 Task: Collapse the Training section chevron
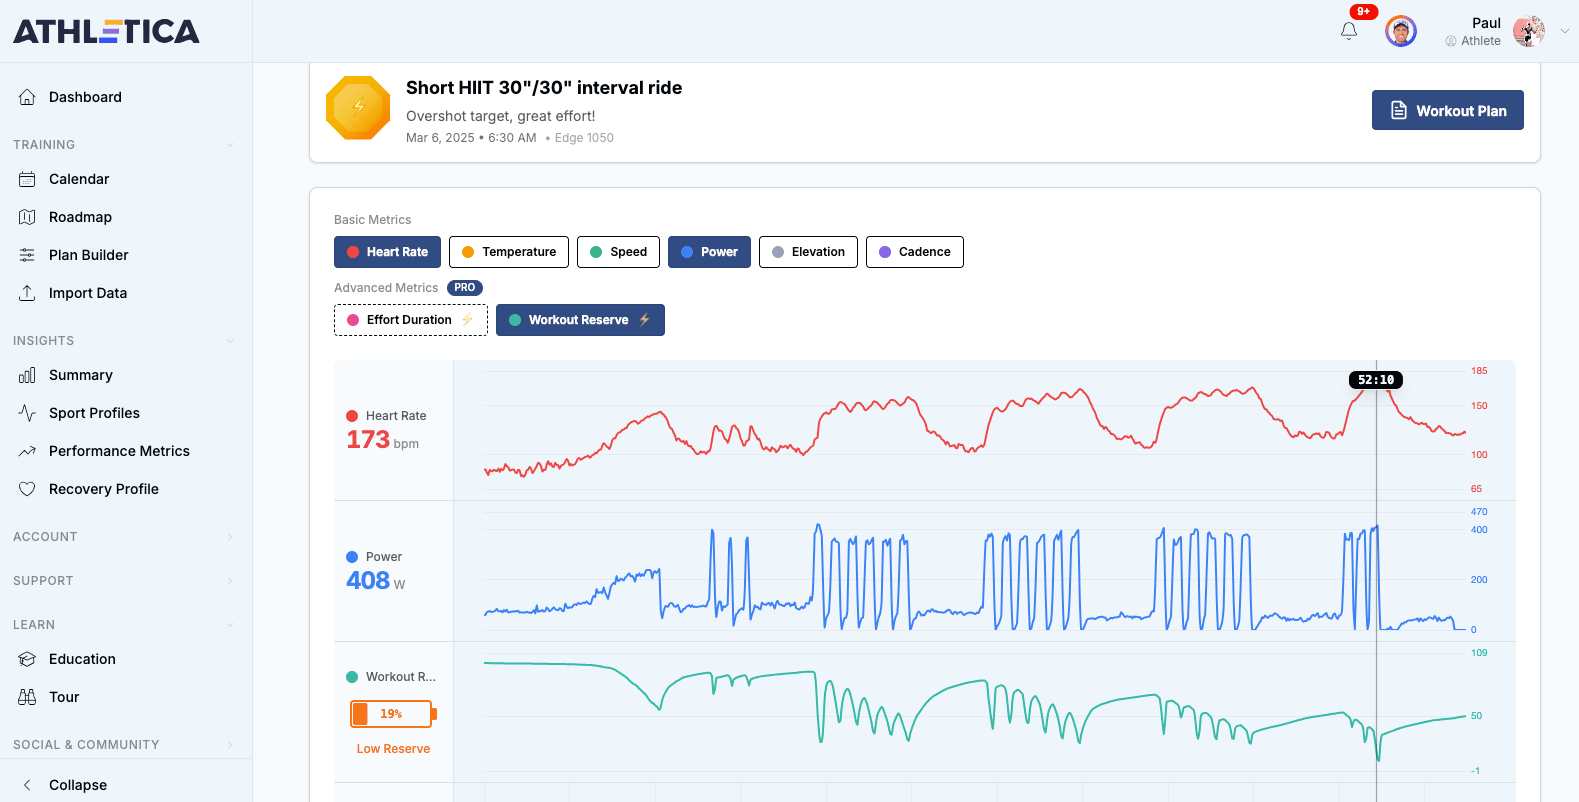230,145
